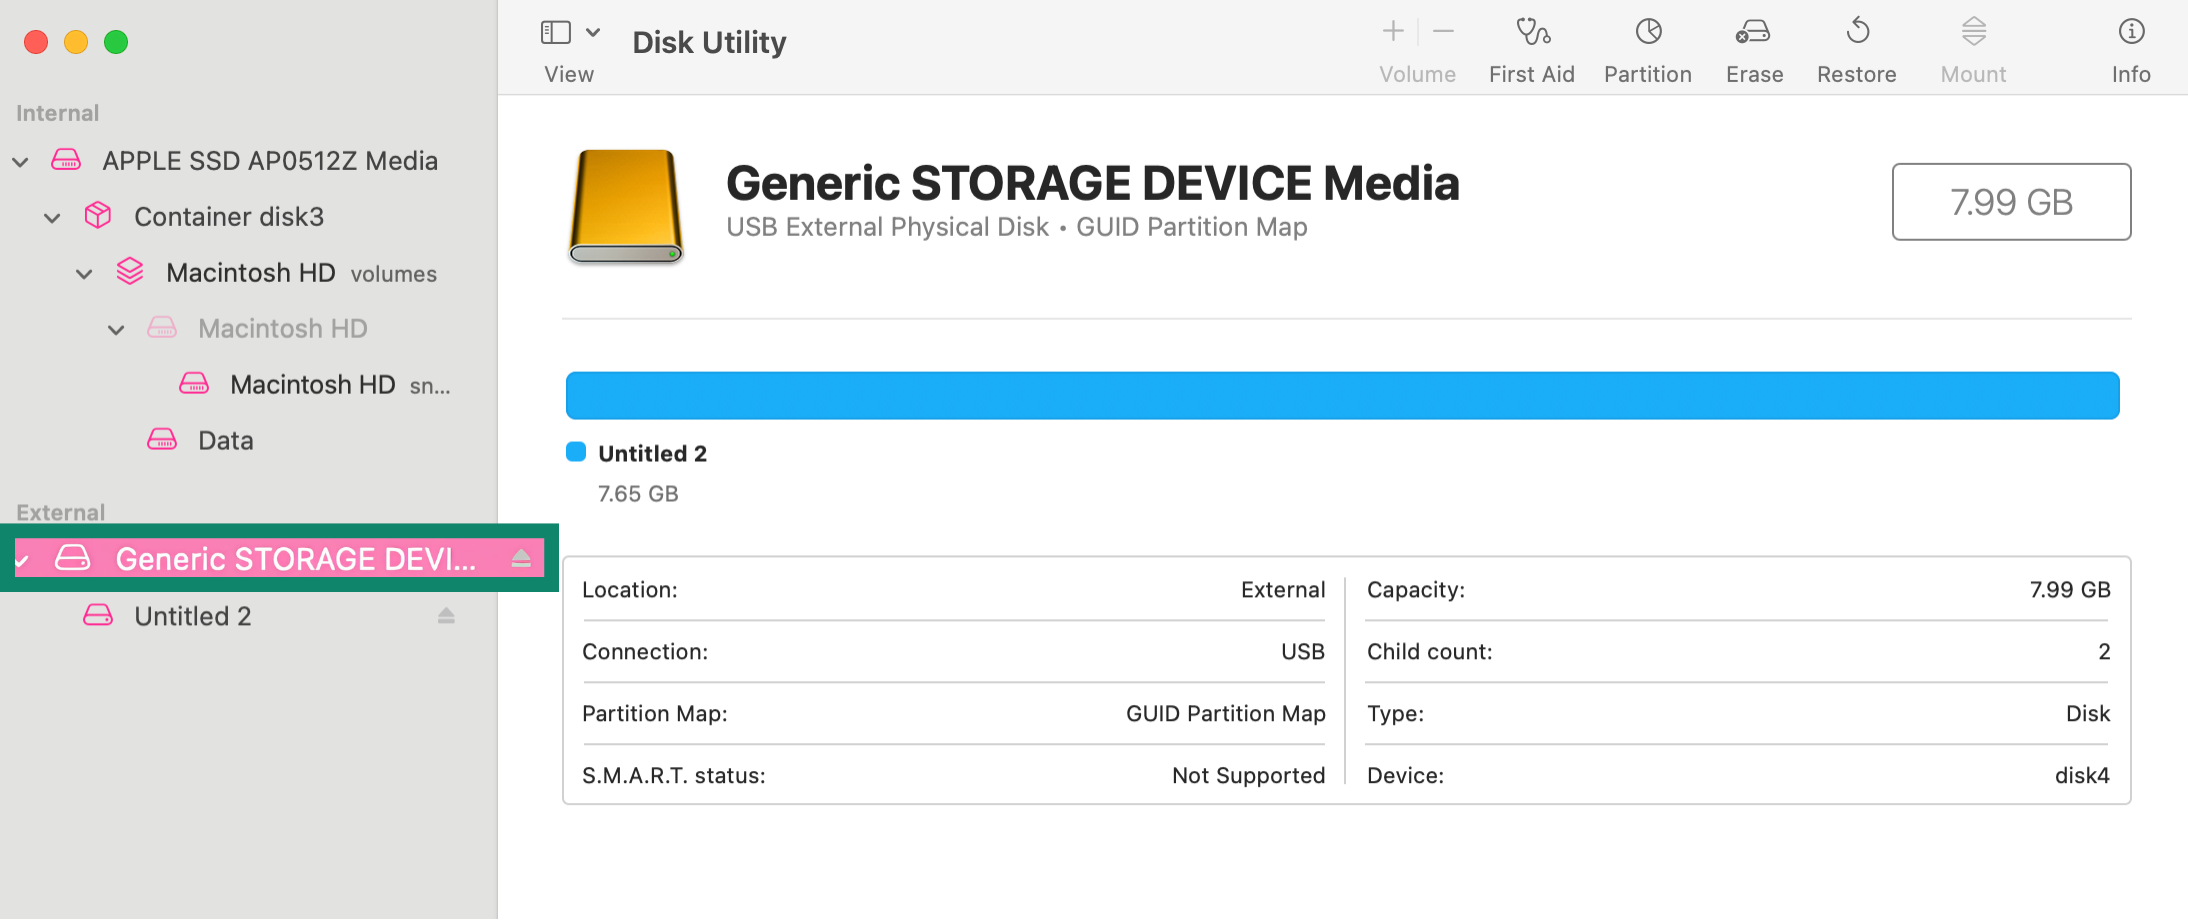Unmount via the Mount toolbar icon
2188x920 pixels.
coord(1972,47)
